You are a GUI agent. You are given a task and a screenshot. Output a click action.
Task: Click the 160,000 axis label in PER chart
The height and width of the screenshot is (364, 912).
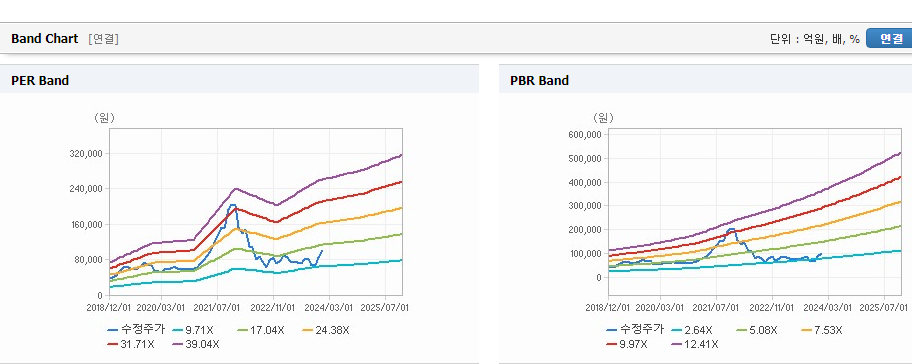click(87, 224)
